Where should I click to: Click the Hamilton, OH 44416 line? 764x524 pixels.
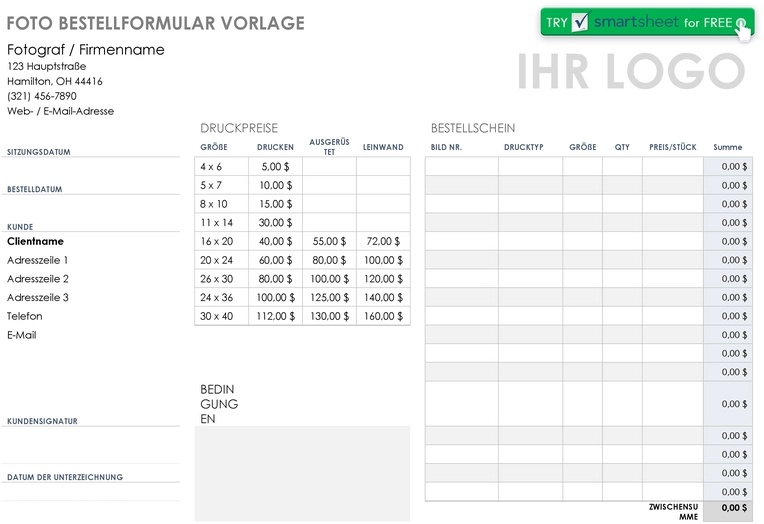pyautogui.click(x=55, y=81)
